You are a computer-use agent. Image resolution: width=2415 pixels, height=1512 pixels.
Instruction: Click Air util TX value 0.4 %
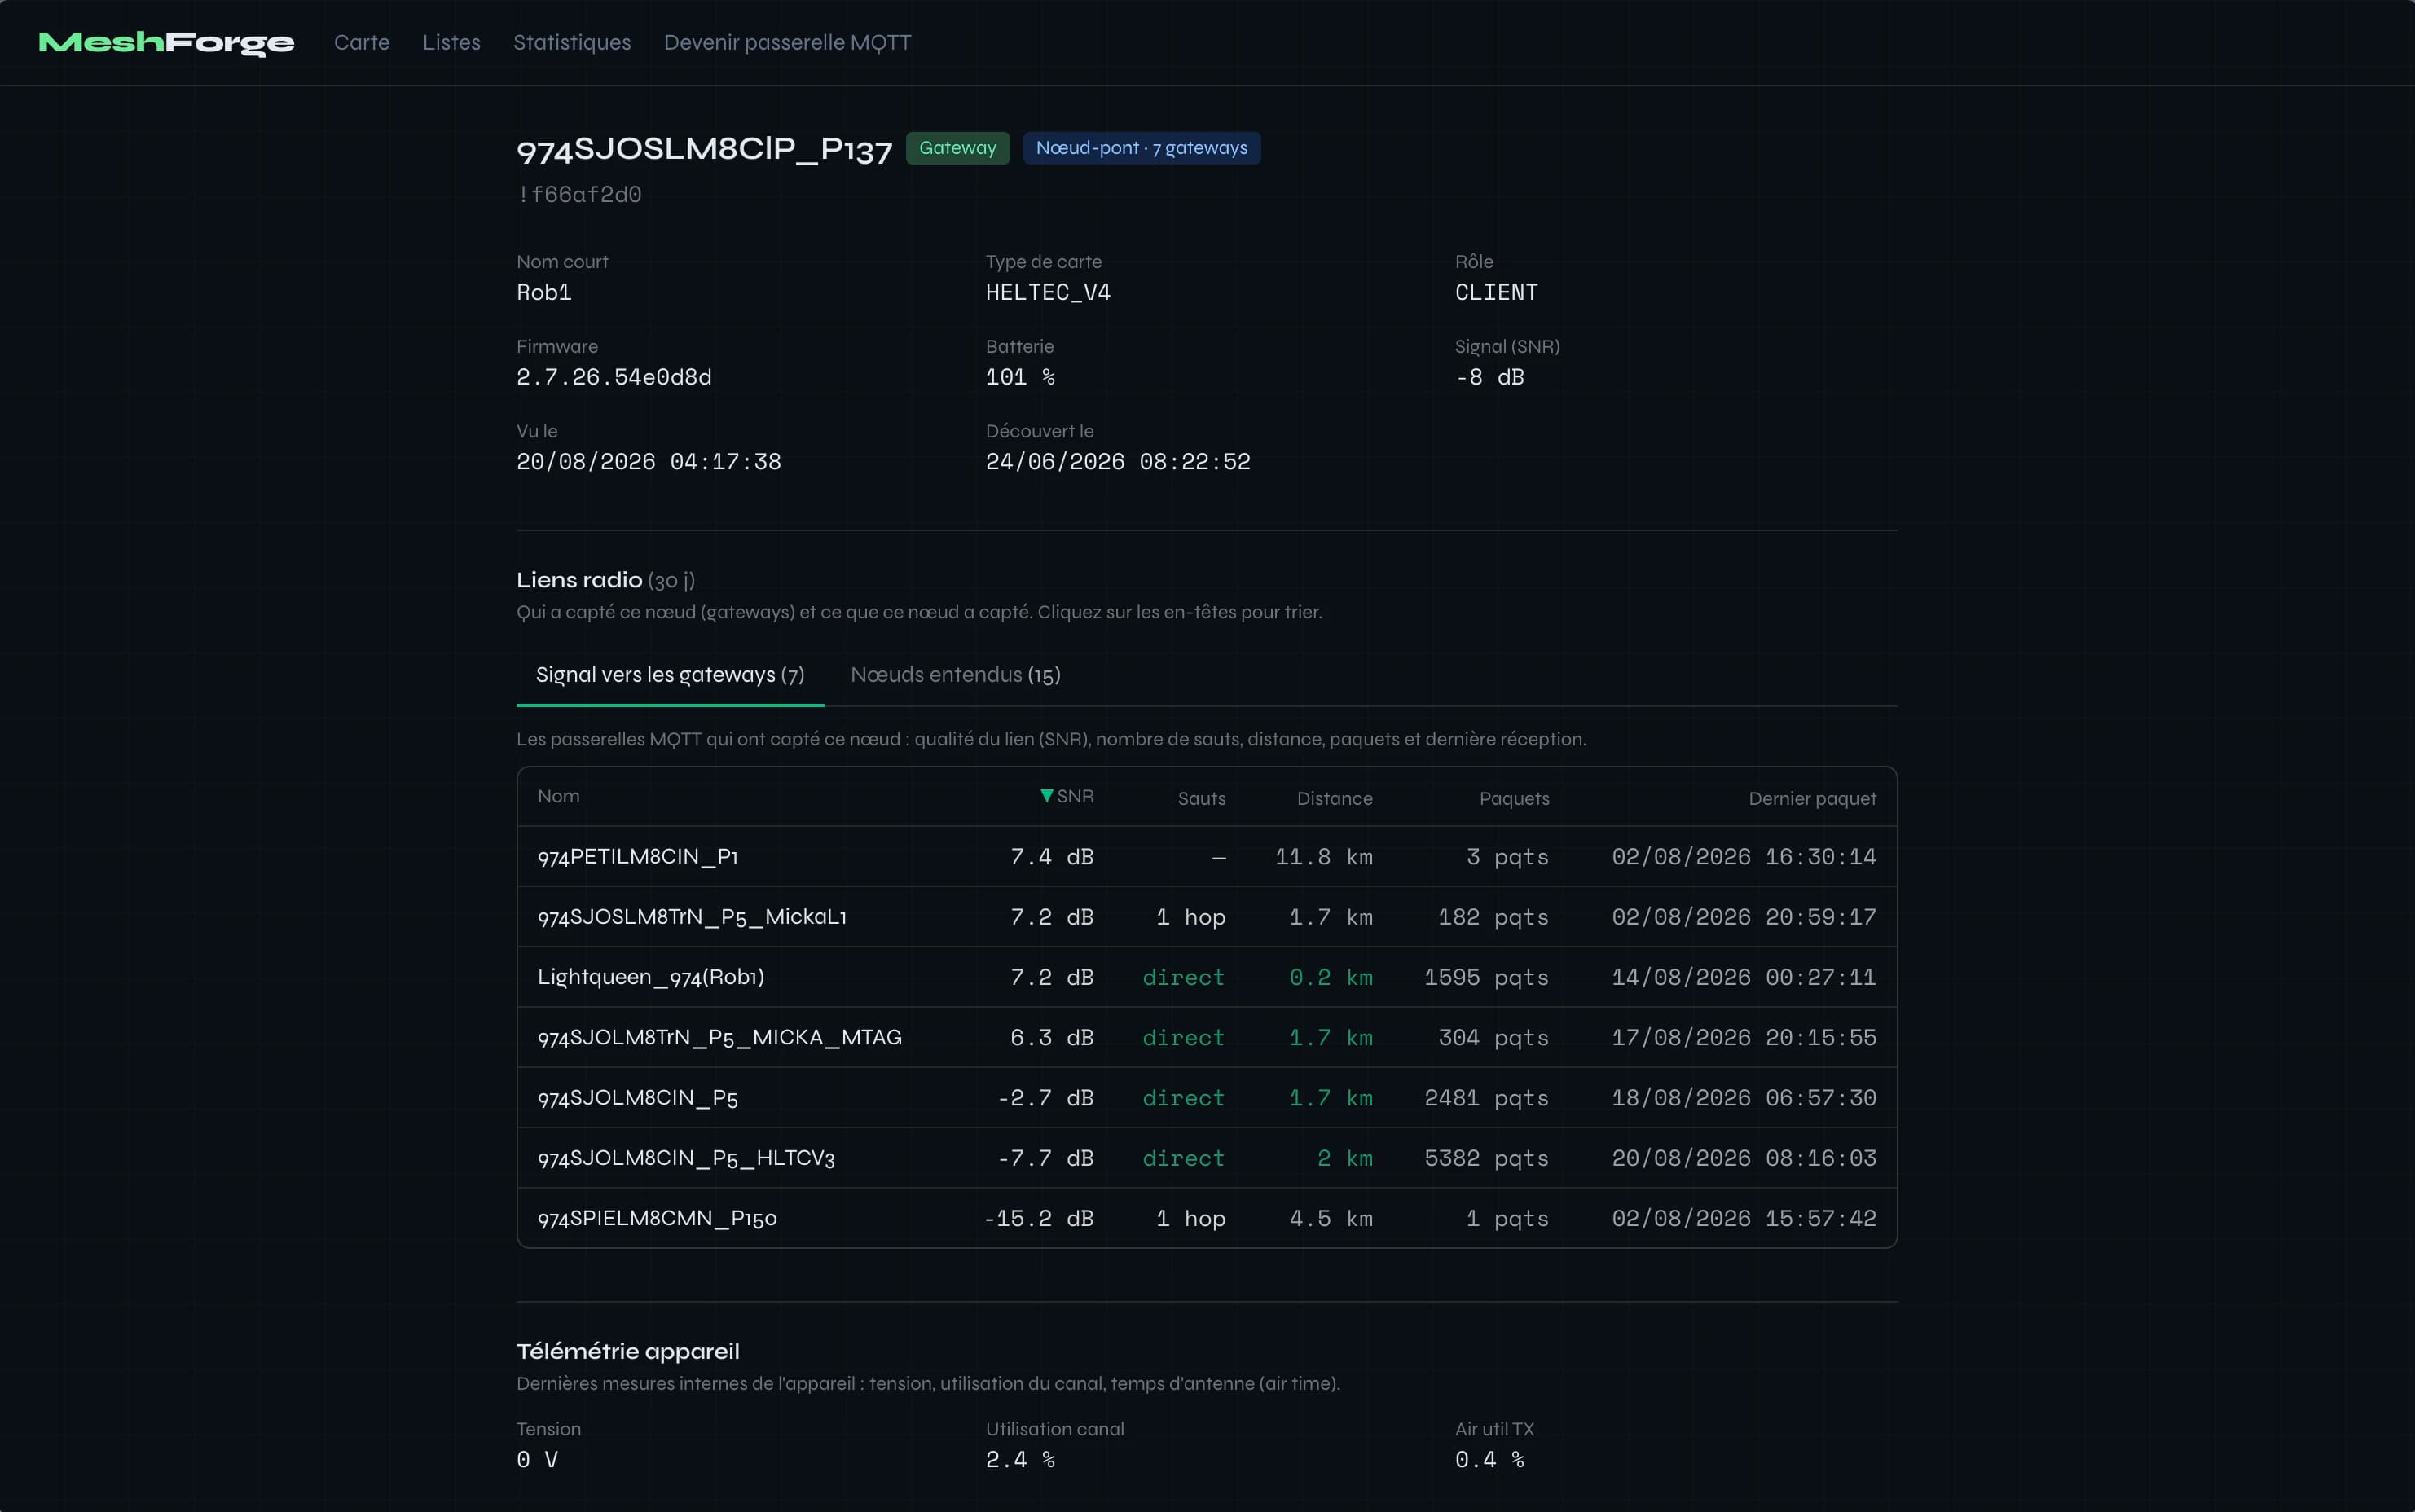[1489, 1460]
